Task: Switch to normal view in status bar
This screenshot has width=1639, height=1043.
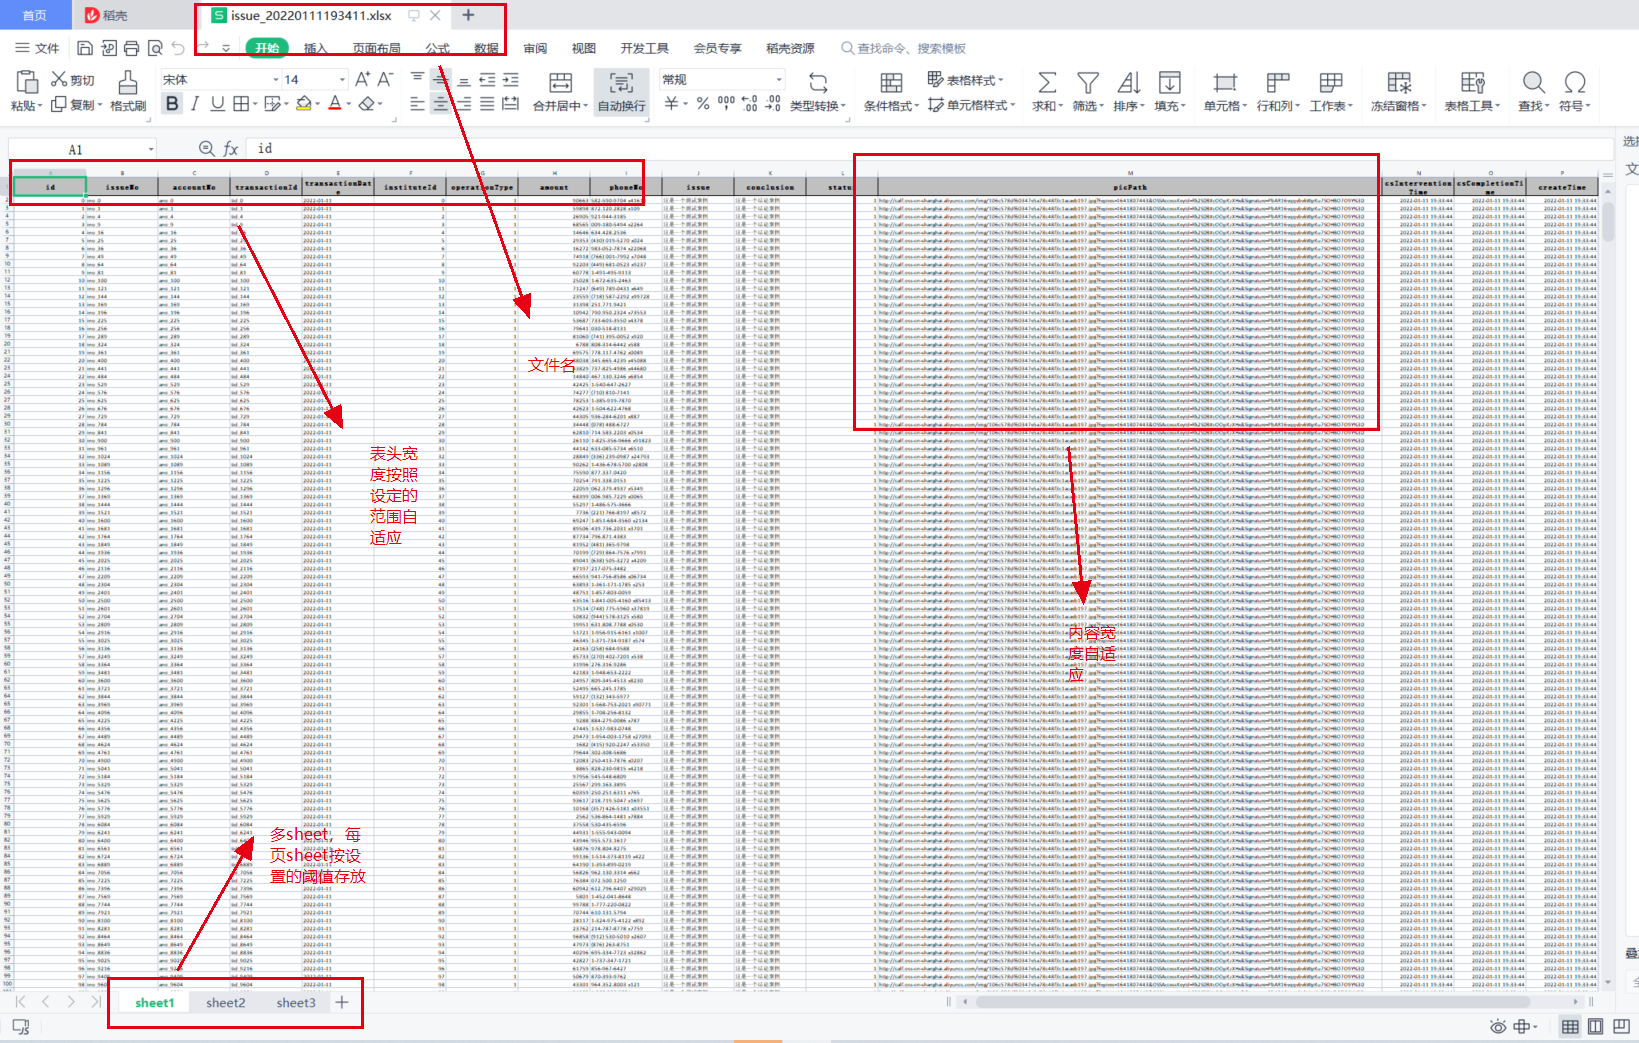Action: [1570, 1026]
